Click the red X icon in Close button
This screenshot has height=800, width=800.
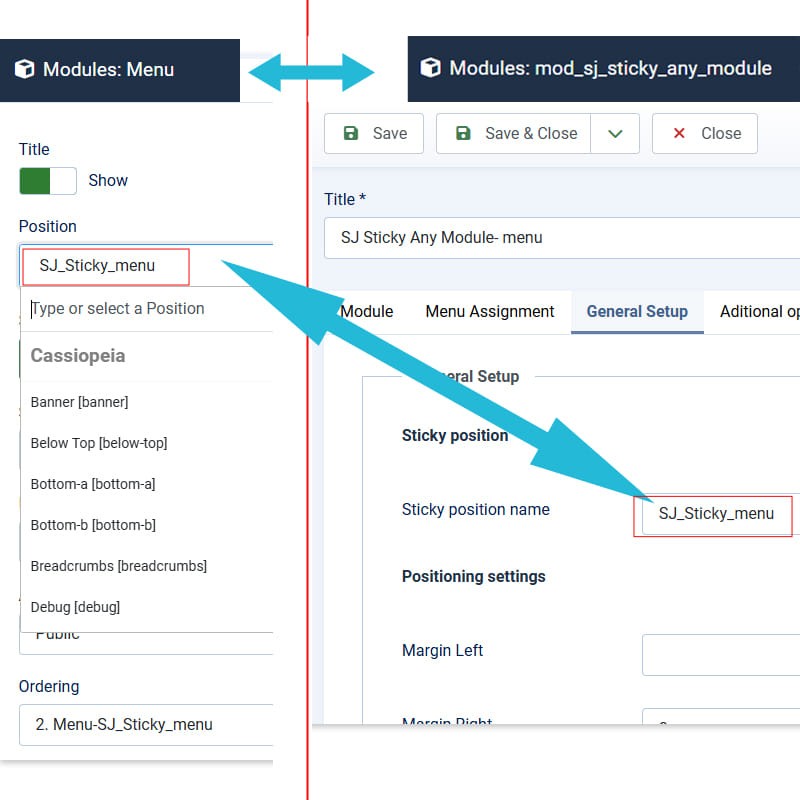tap(679, 133)
